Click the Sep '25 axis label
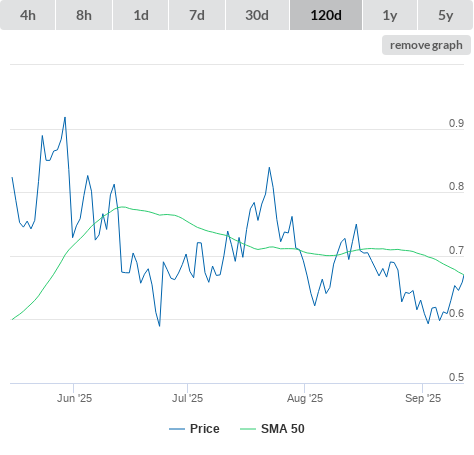 (423, 398)
